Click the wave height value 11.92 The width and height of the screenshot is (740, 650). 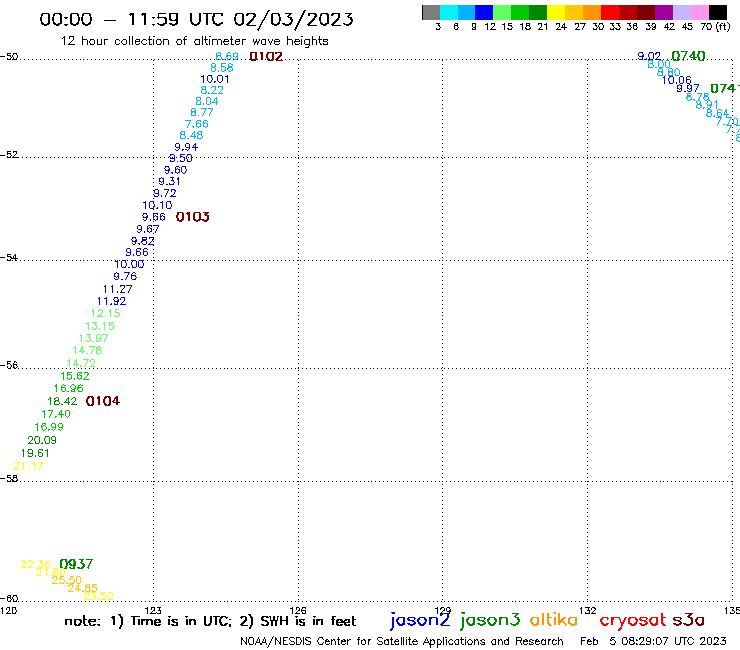tap(111, 301)
